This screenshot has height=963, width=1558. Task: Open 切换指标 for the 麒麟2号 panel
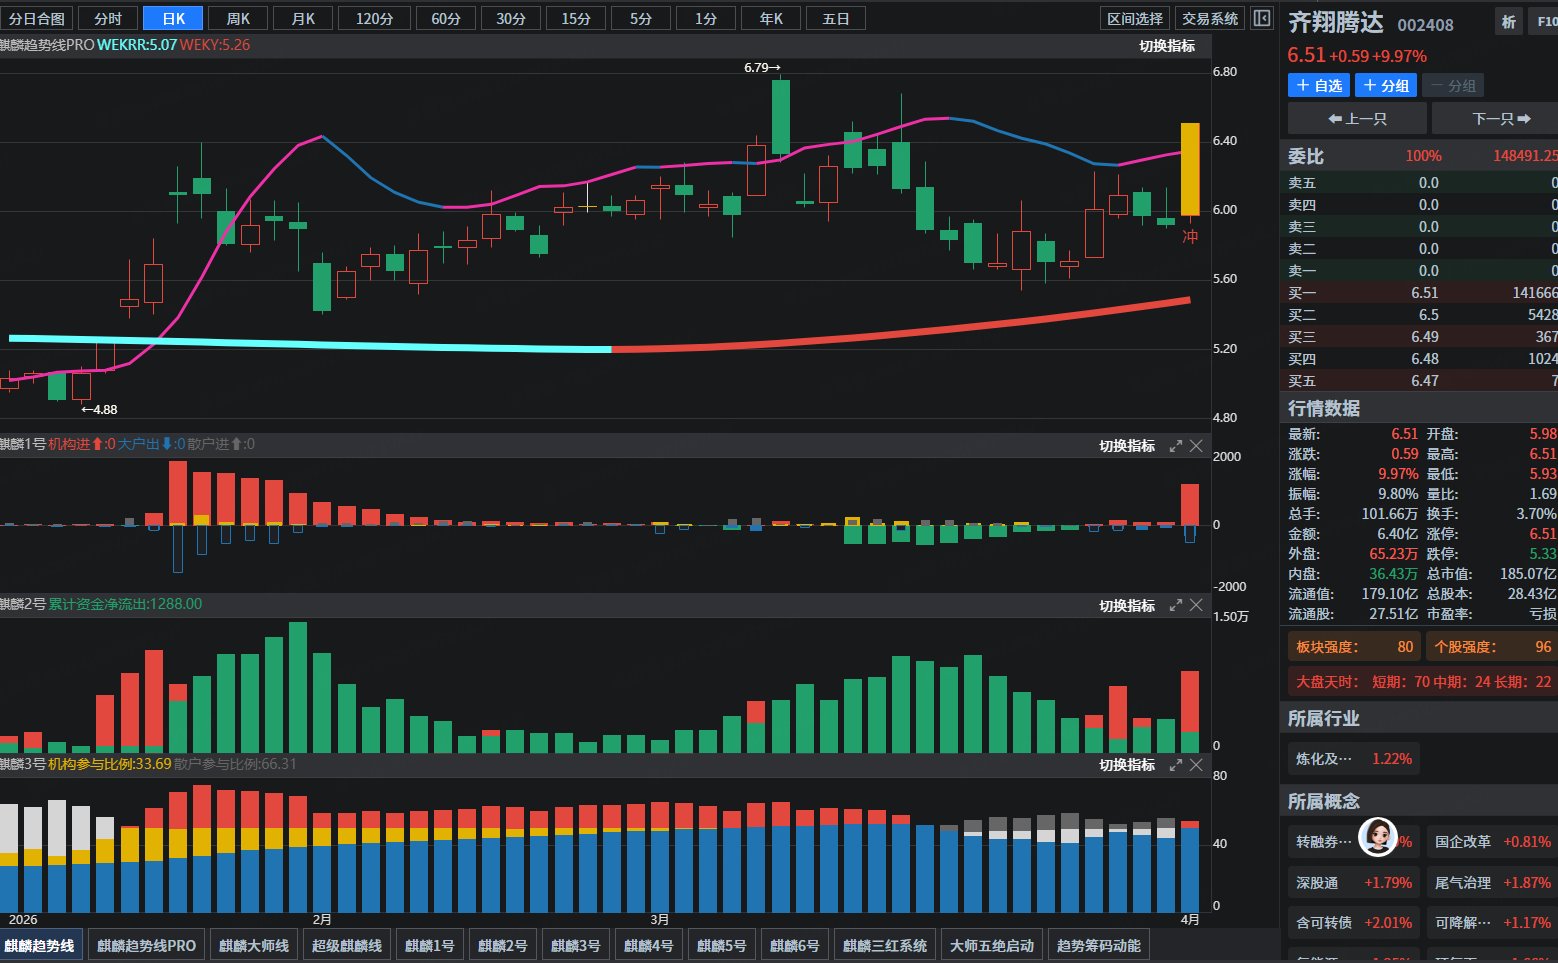(1127, 606)
